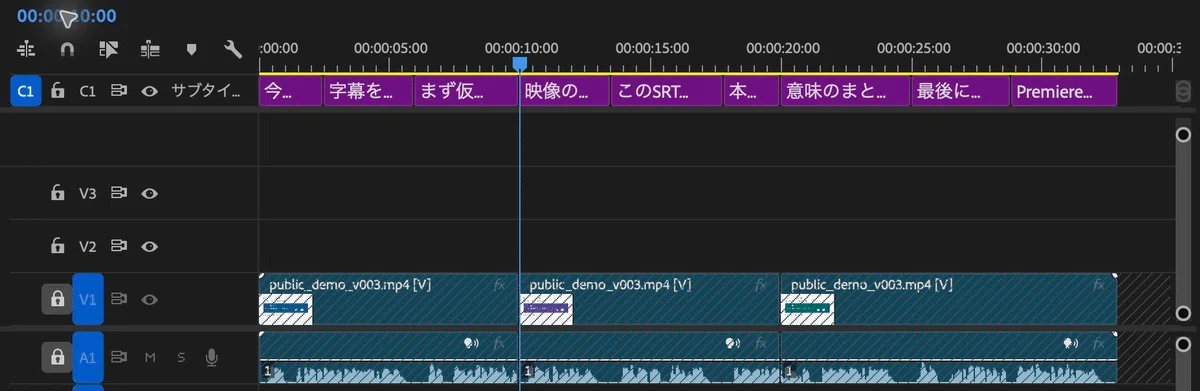Select second public_demo_v003.mp4 video clip
This screenshot has height=391, width=1200.
click(650, 299)
